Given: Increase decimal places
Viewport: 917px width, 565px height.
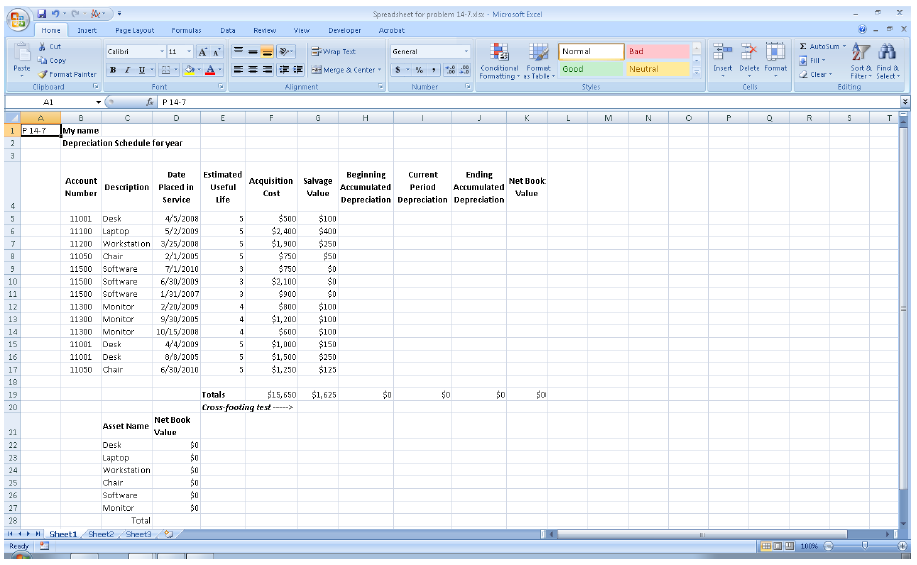Looking at the screenshot, I should point(450,70).
